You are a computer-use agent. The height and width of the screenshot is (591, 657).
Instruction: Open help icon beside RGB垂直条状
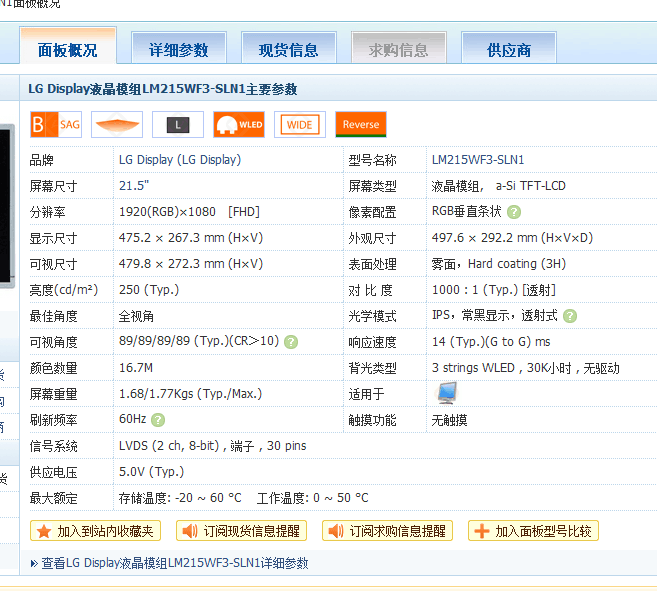pyautogui.click(x=514, y=212)
